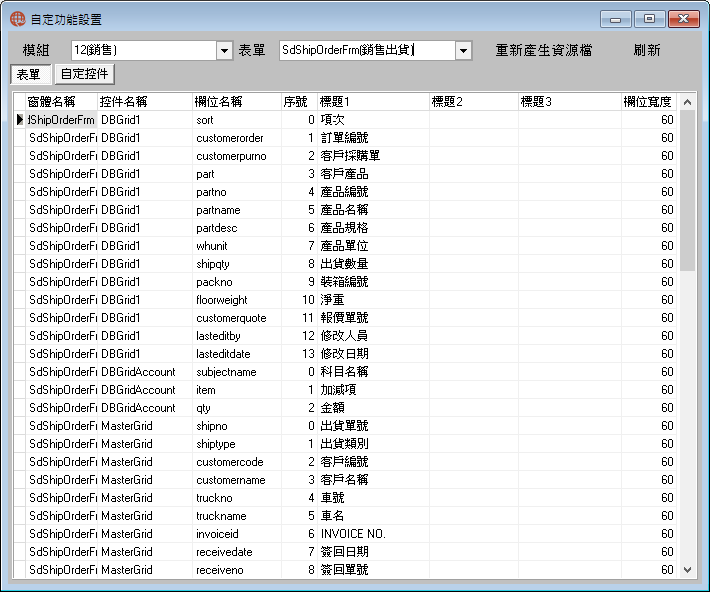Screen dimensions: 710x592
Task: Click the vertical scrollbar thumb
Action: 687,190
